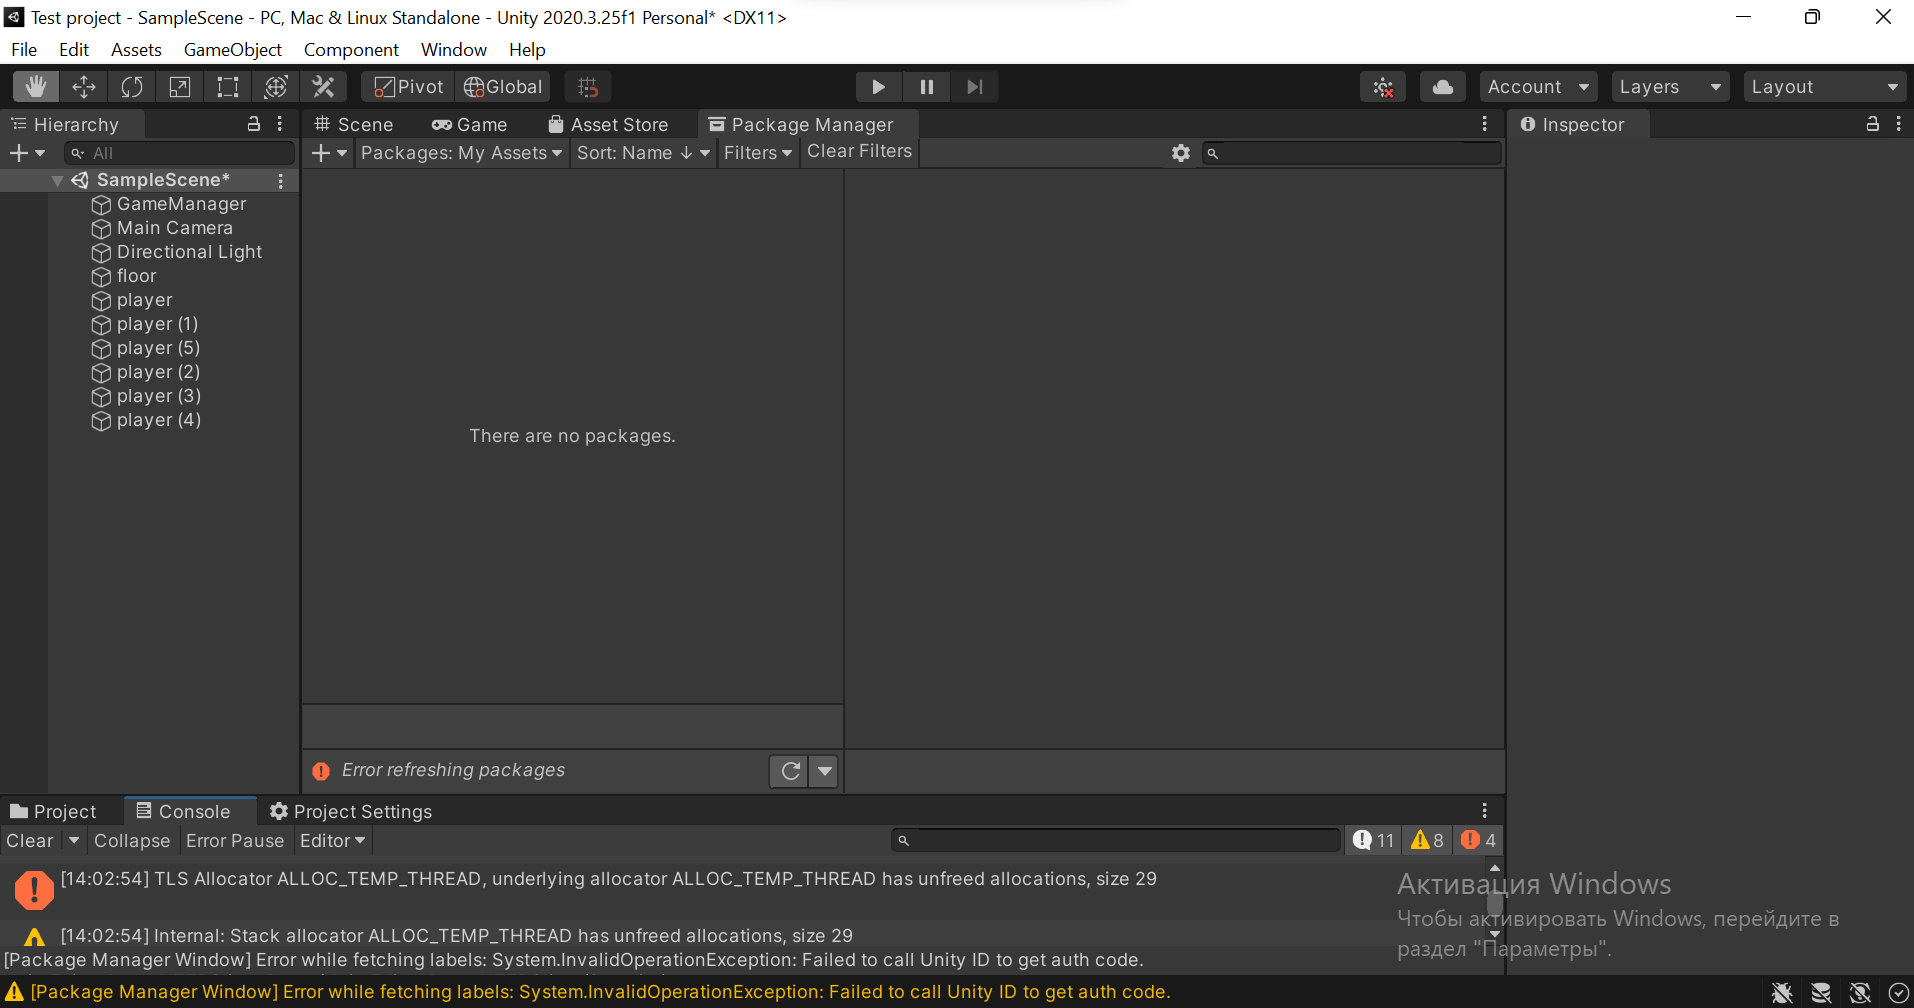Open Clear options dropdown arrow
Screen dimensions: 1914x1008
click(74, 841)
